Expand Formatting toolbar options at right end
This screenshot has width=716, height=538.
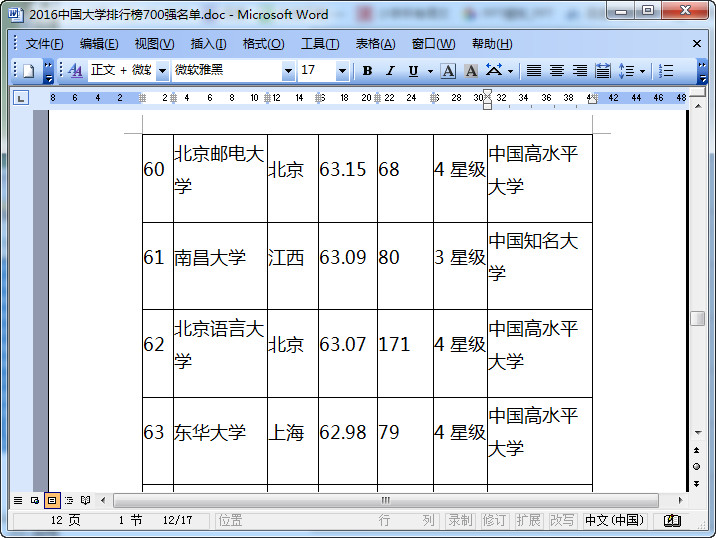click(x=702, y=71)
